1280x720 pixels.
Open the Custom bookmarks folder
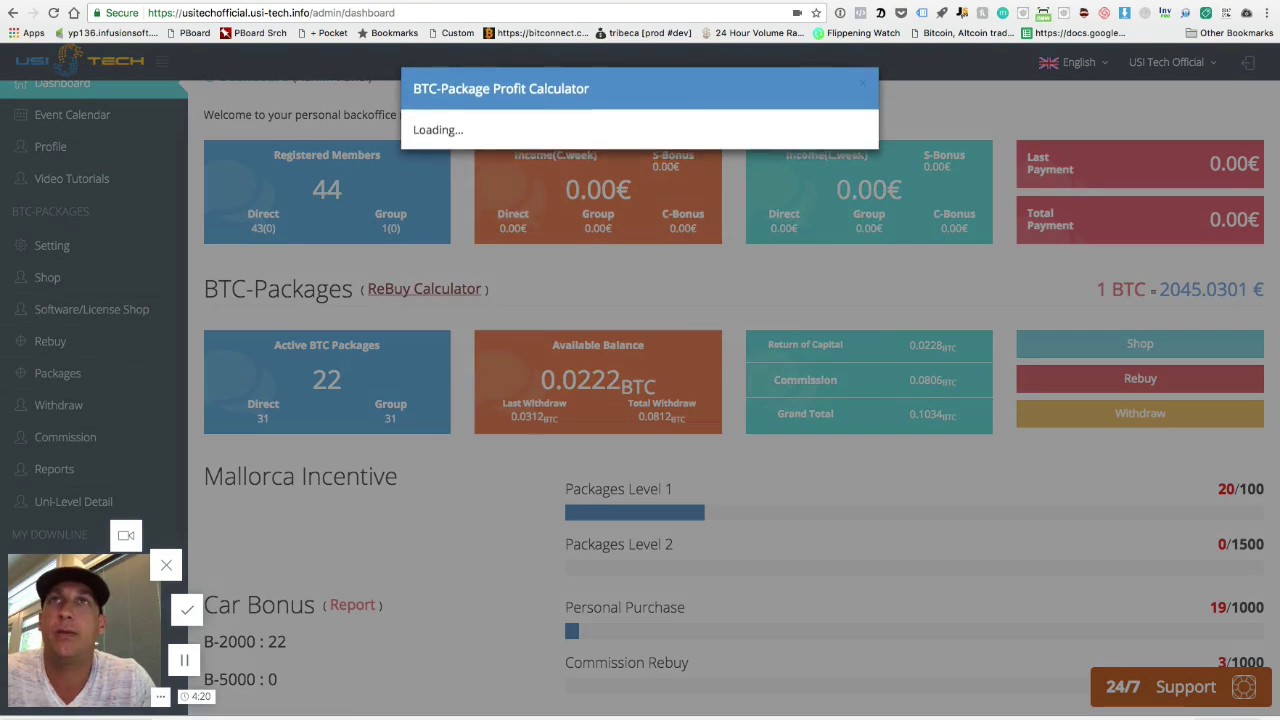[451, 33]
